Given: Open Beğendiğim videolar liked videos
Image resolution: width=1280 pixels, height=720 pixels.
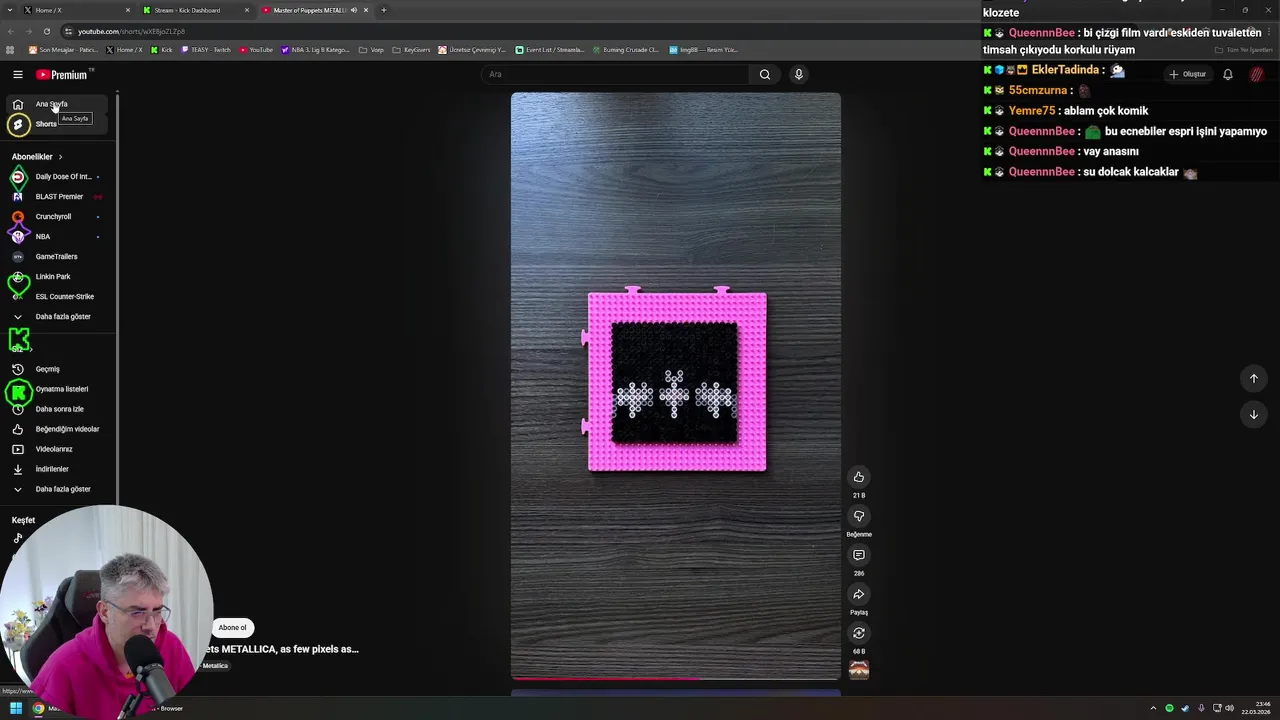Looking at the screenshot, I should point(57,429).
